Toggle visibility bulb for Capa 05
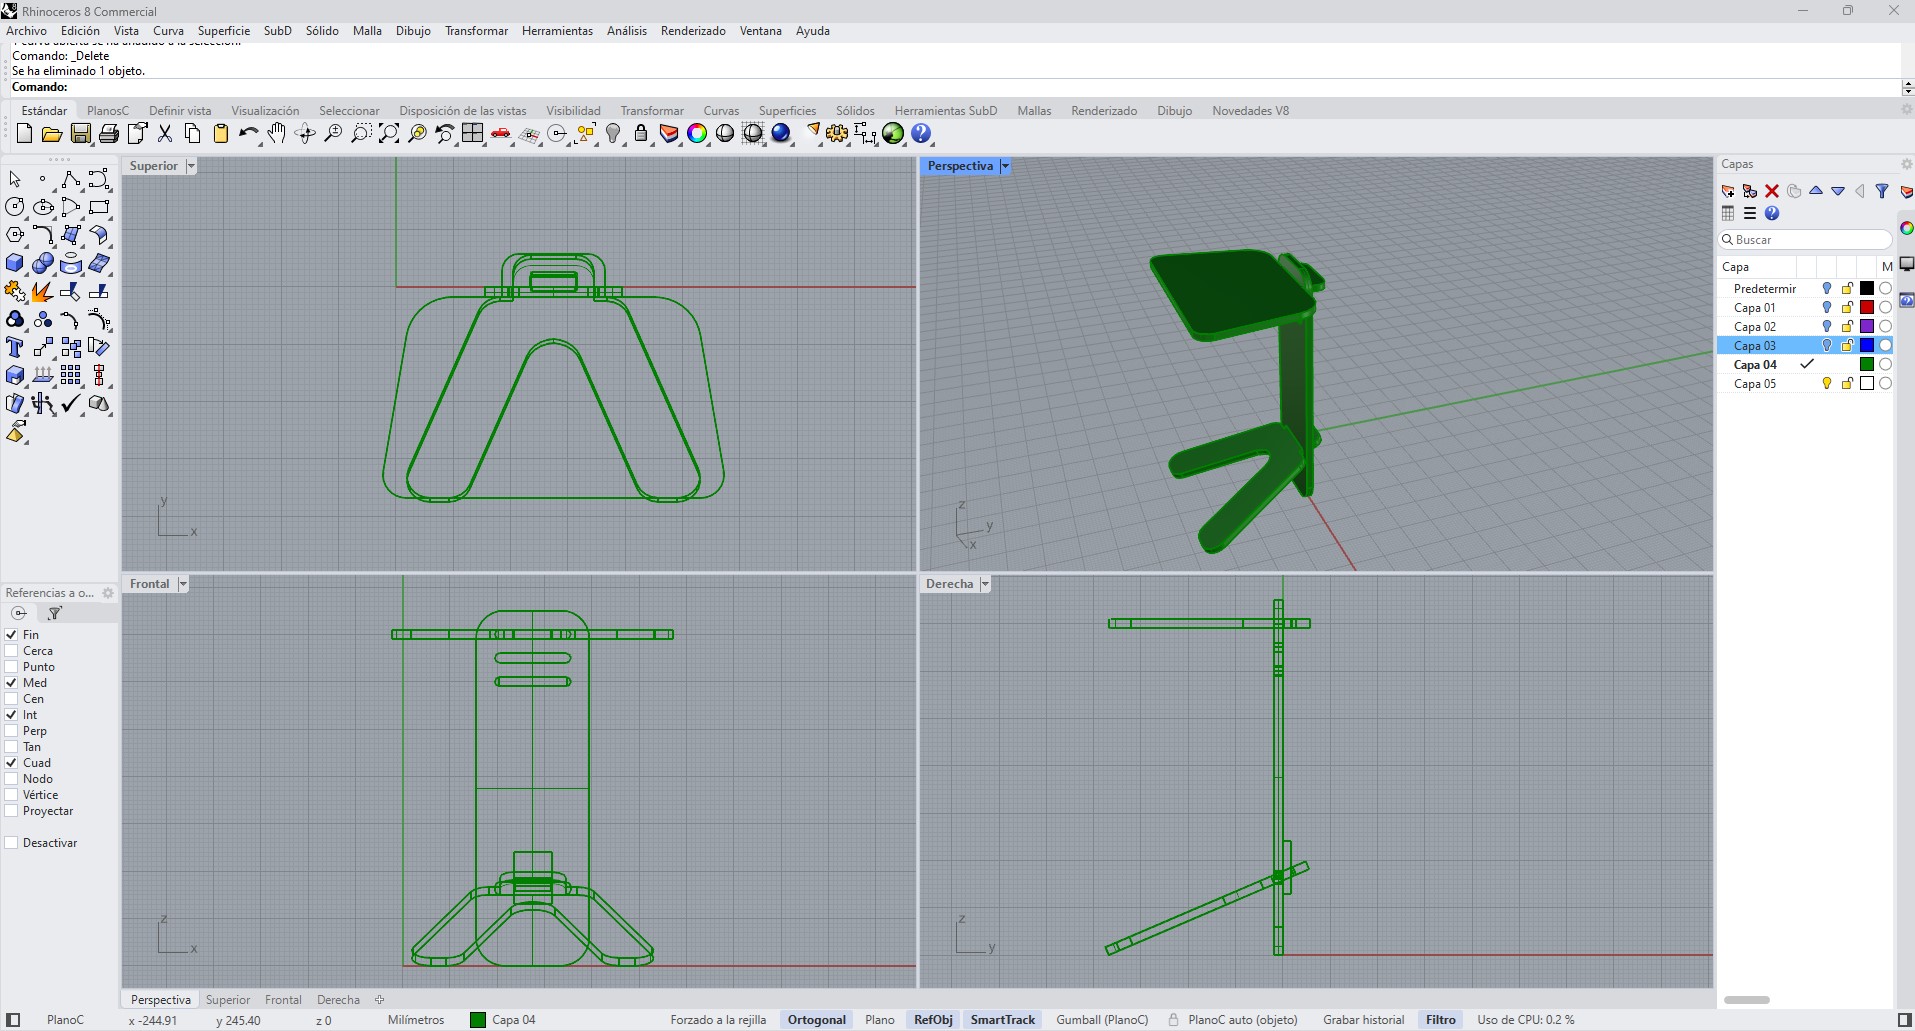Viewport: 1915px width, 1031px height. point(1827,384)
